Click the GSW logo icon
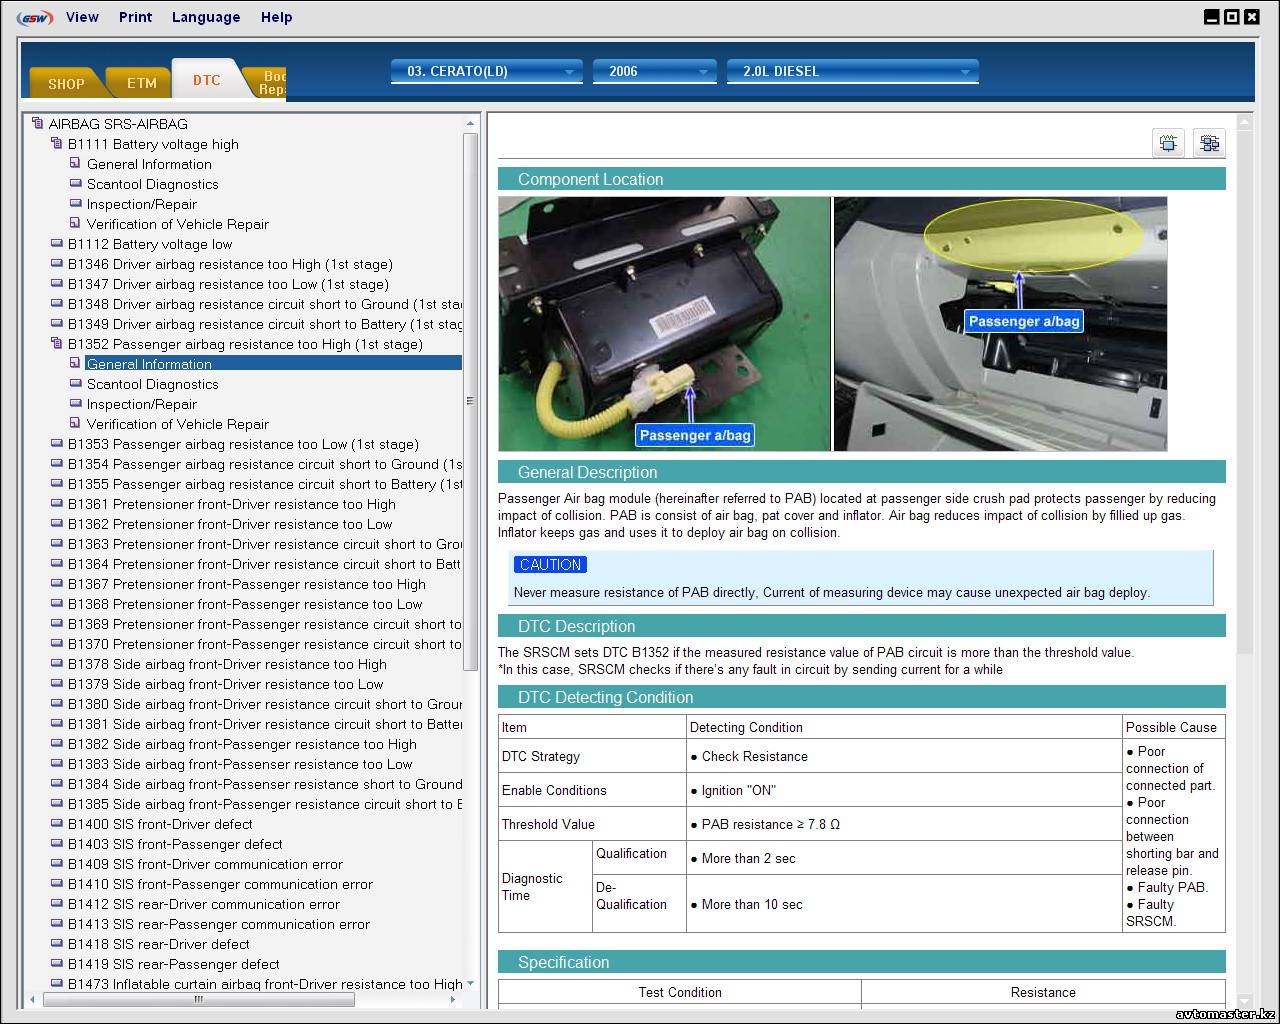 [x=35, y=17]
